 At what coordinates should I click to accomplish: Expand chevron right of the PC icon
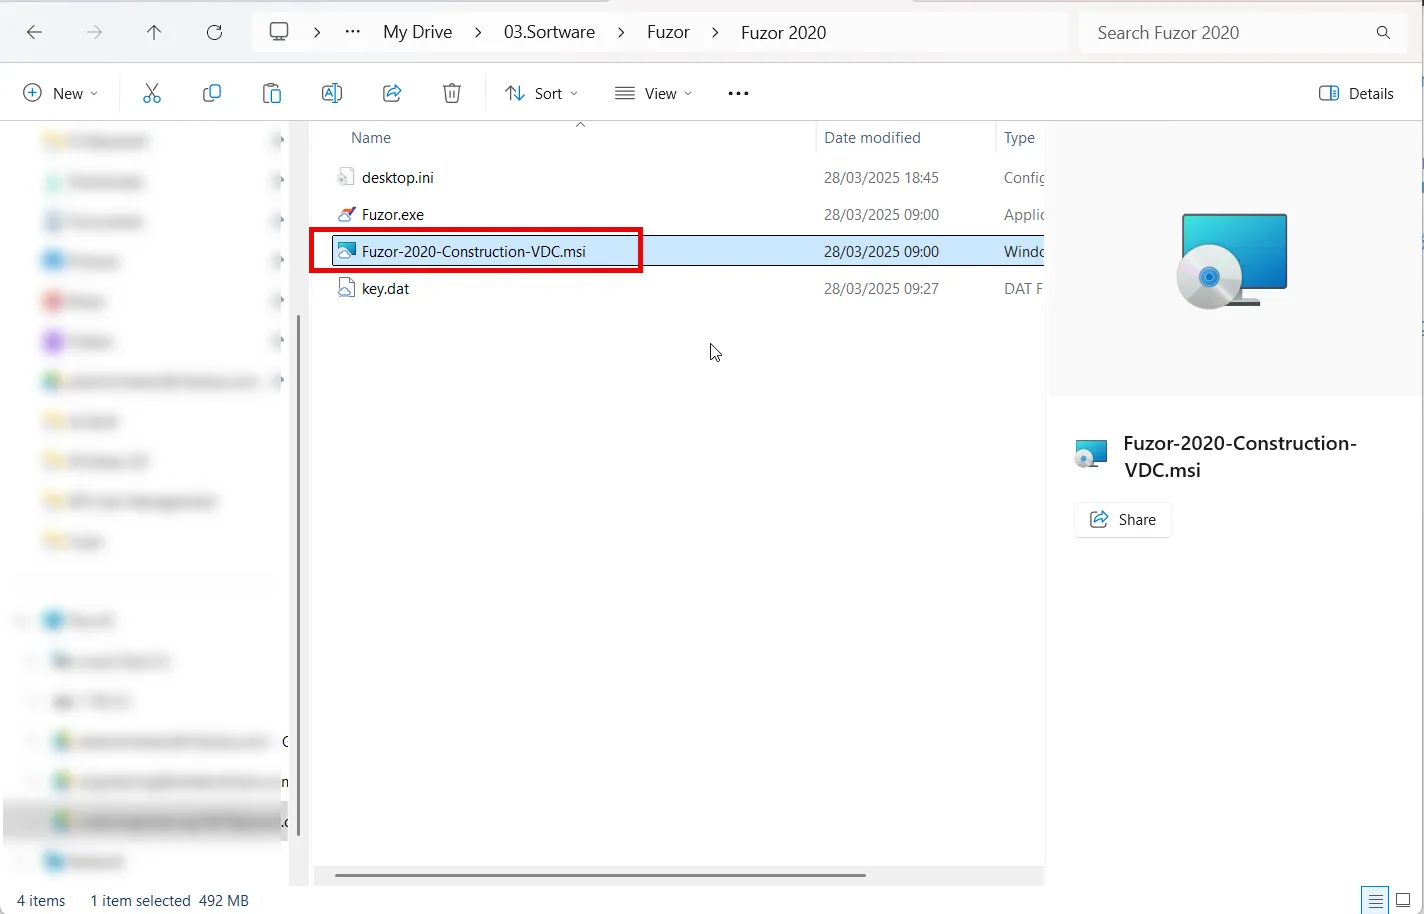coord(317,32)
